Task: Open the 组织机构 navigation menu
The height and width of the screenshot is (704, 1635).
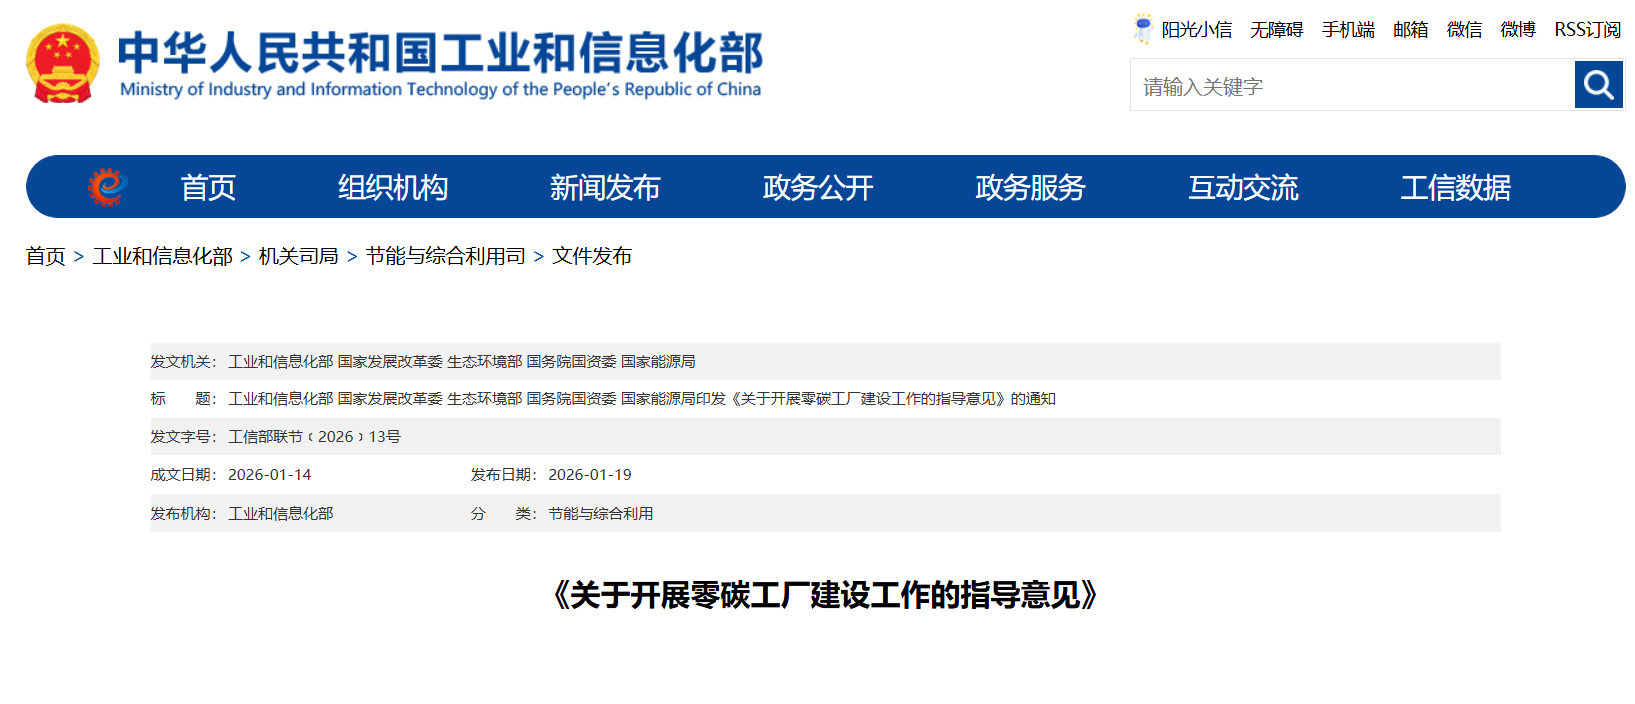Action: pyautogui.click(x=393, y=187)
